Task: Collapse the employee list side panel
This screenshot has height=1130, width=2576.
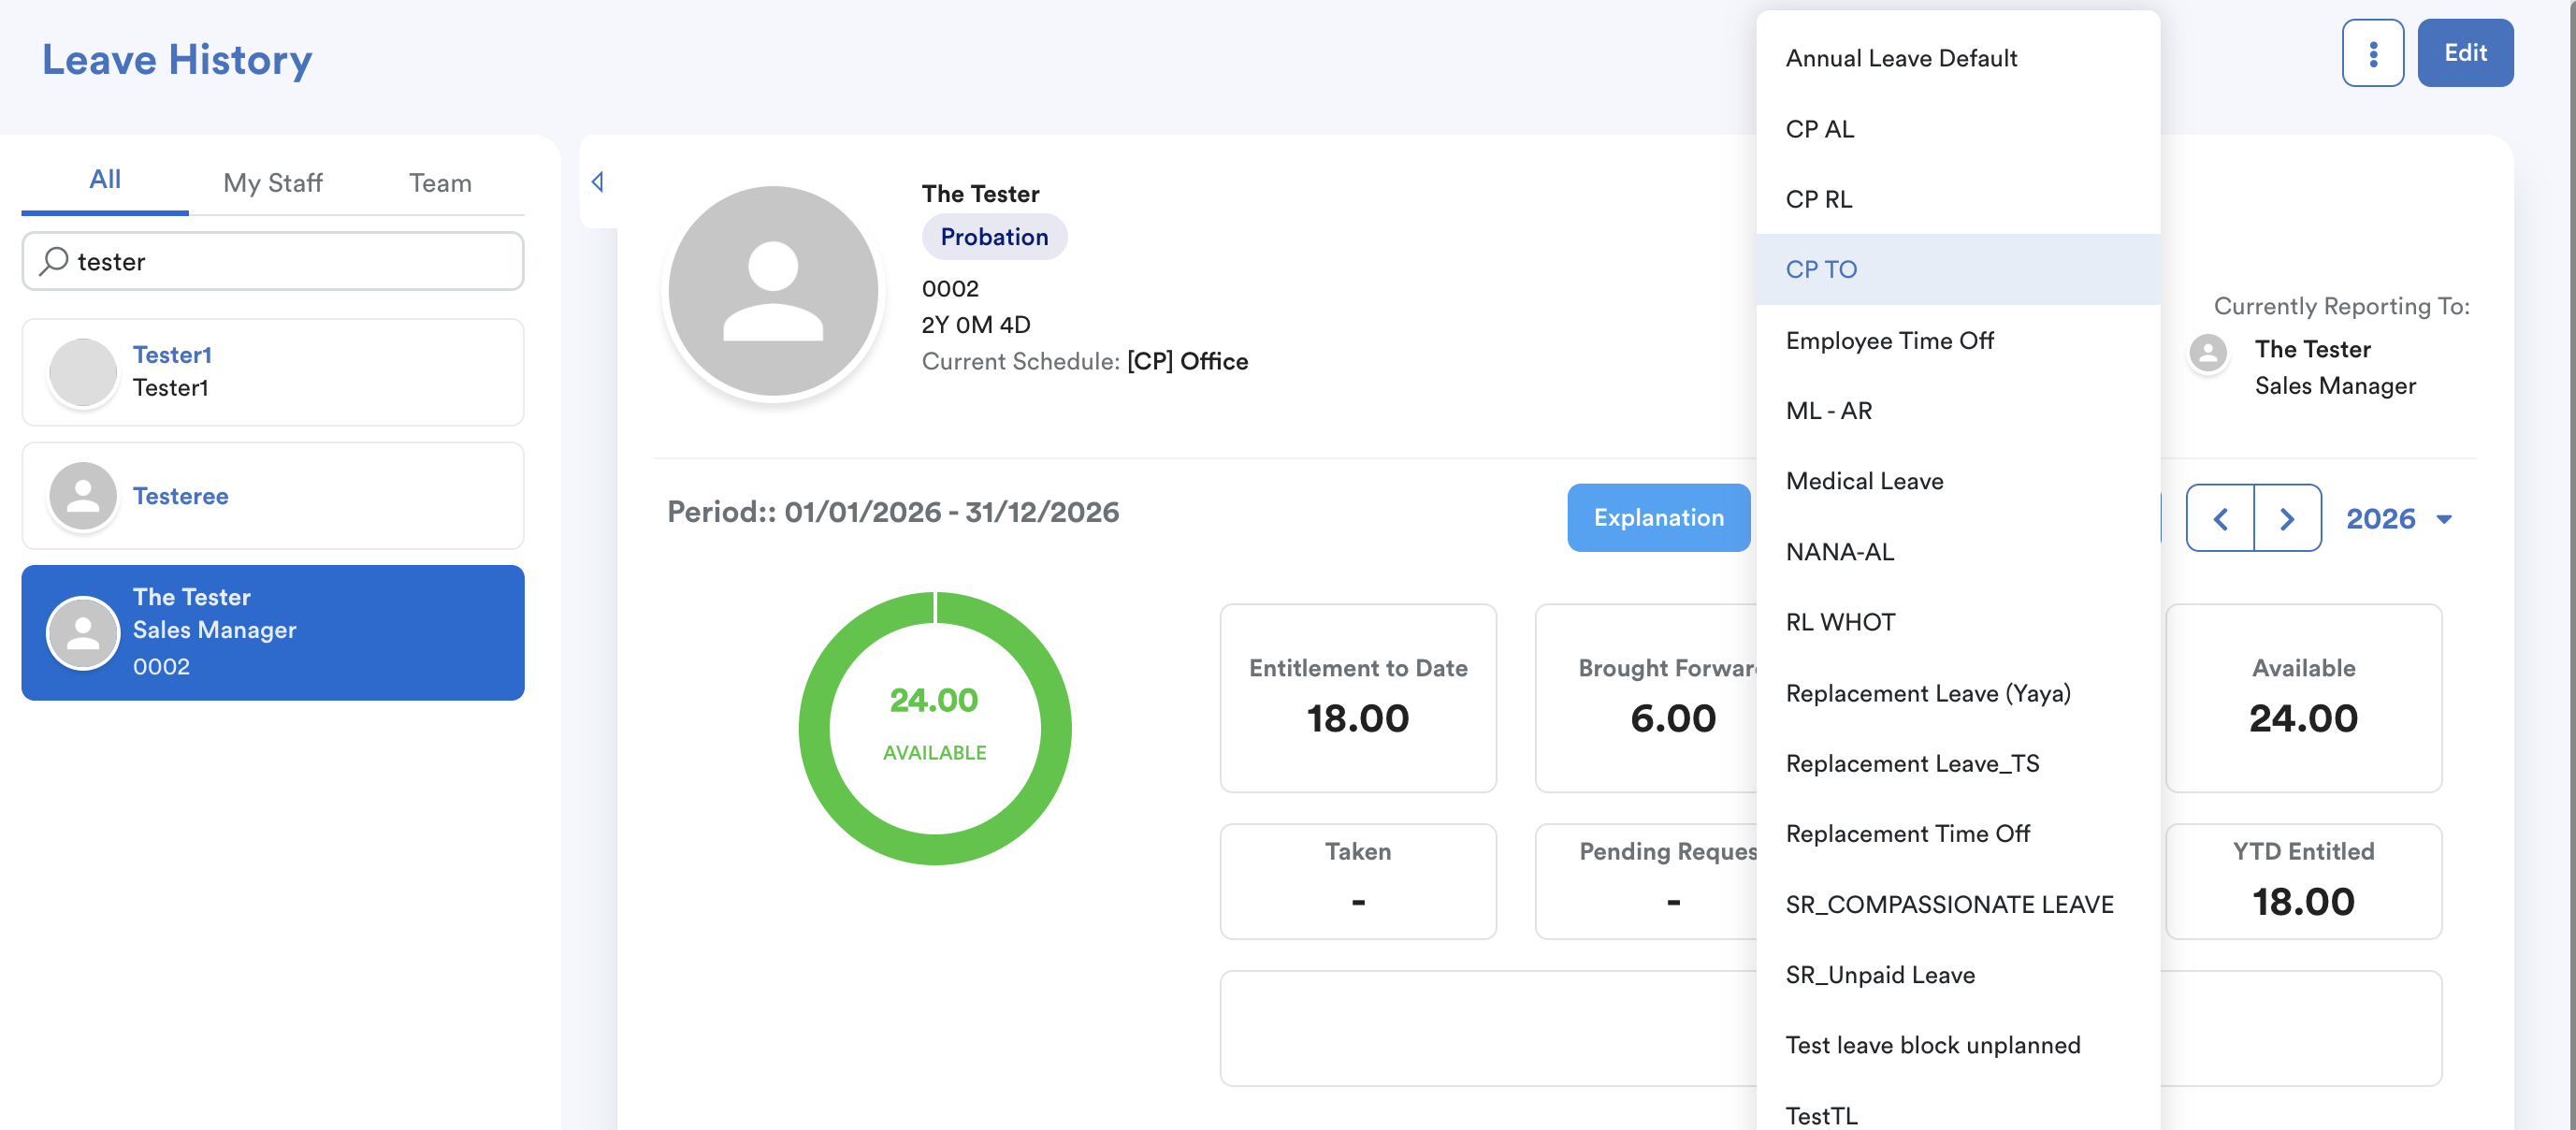Action: [597, 182]
